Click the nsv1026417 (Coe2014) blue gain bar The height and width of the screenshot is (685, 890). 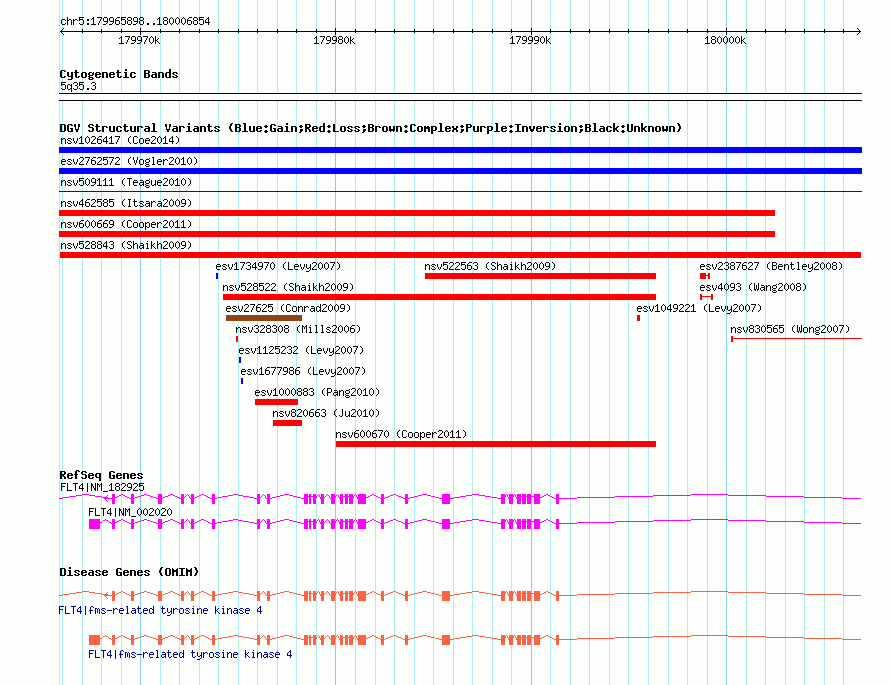[x=460, y=150]
